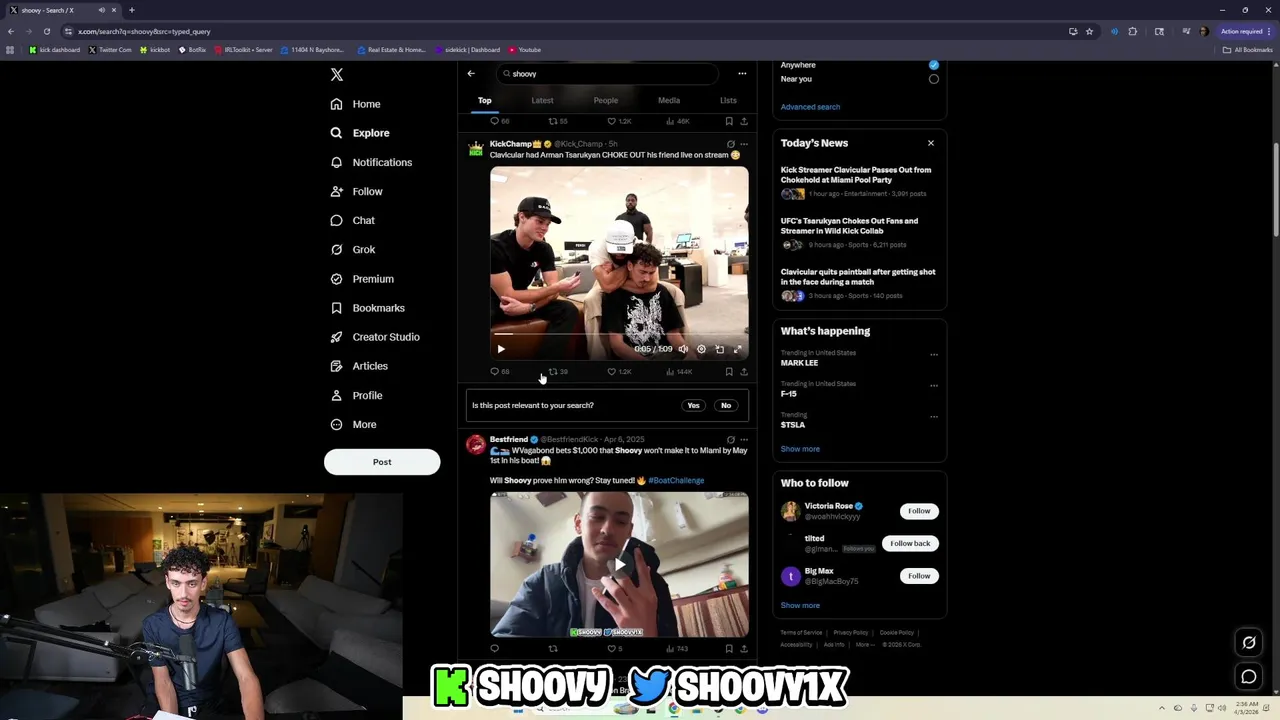
Task: Reload the page in Chrome
Action: click(46, 31)
